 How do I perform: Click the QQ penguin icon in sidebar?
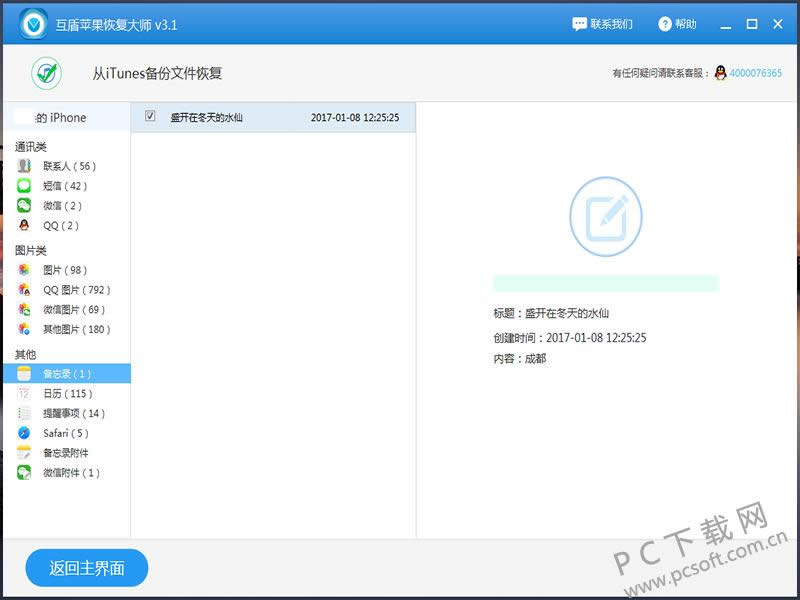point(24,225)
